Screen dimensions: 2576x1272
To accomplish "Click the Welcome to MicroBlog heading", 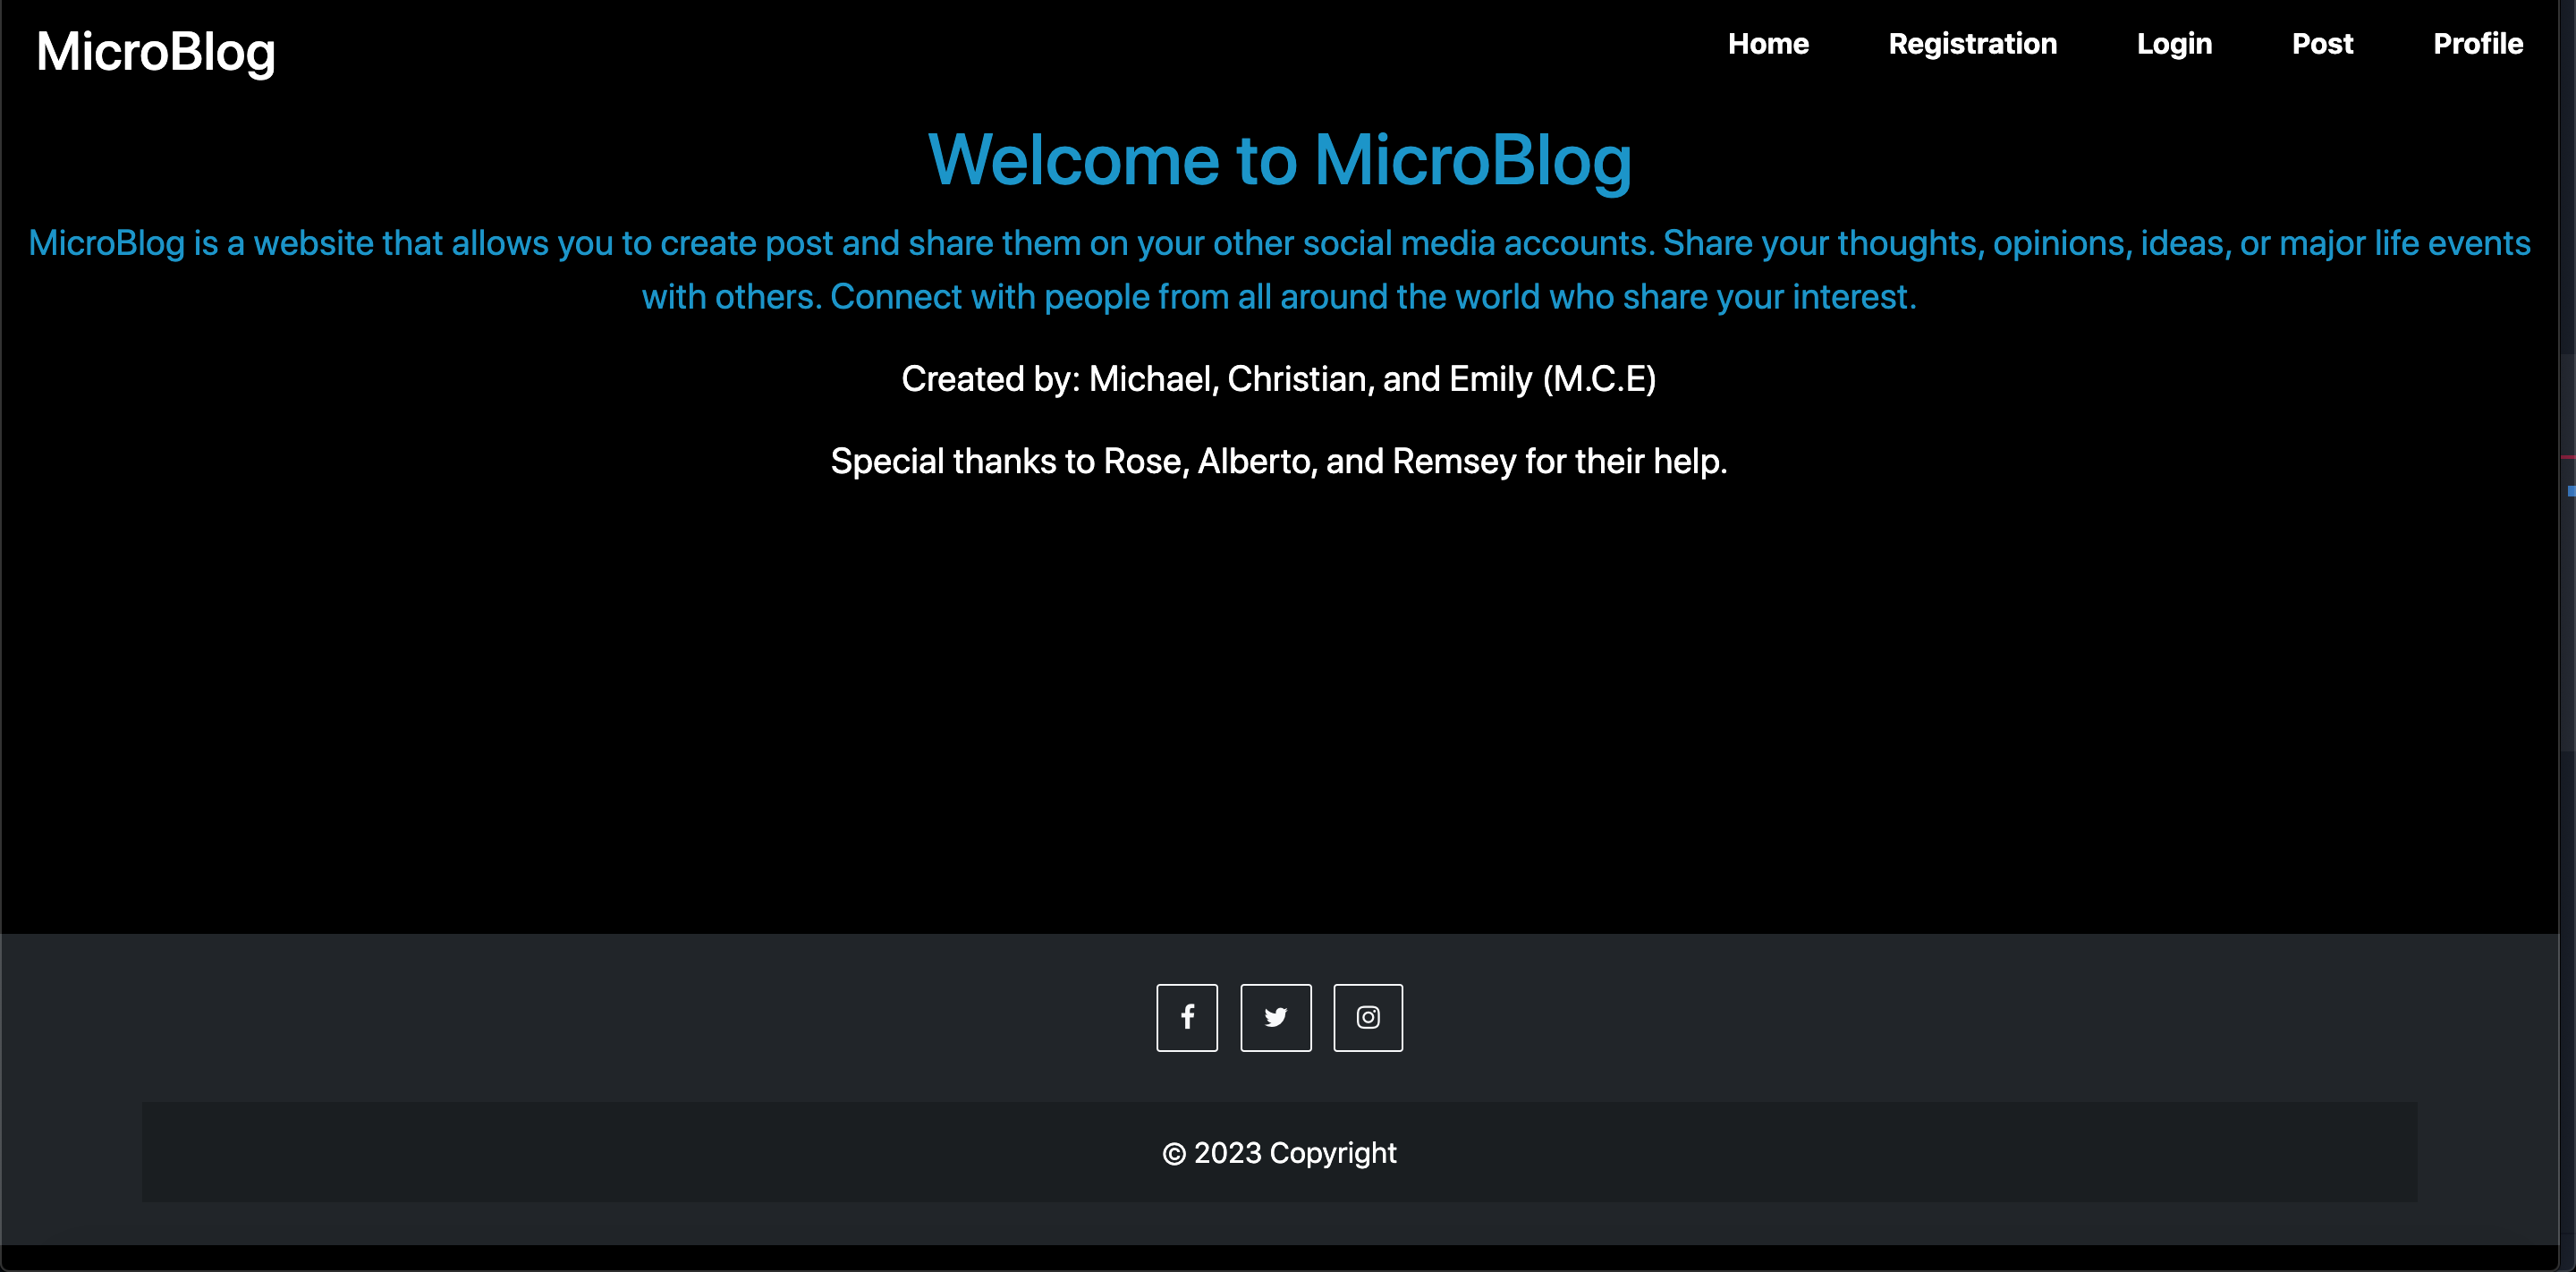I will [x=1279, y=160].
